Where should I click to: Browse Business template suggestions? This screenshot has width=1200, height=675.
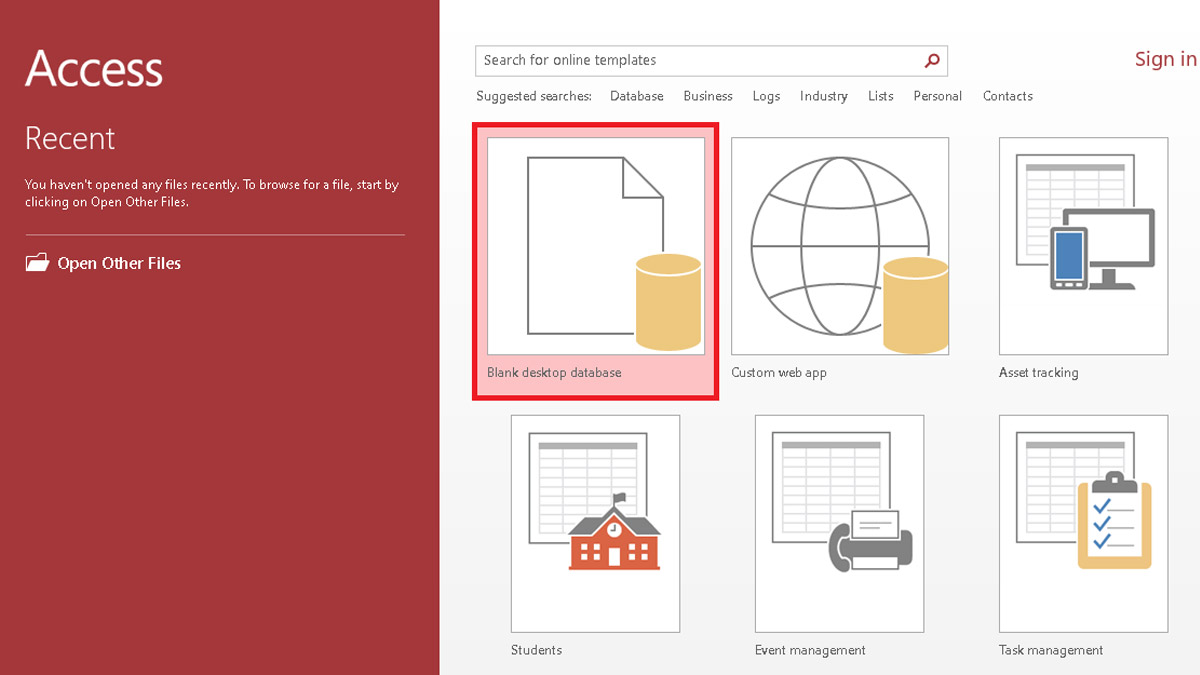pyautogui.click(x=707, y=96)
